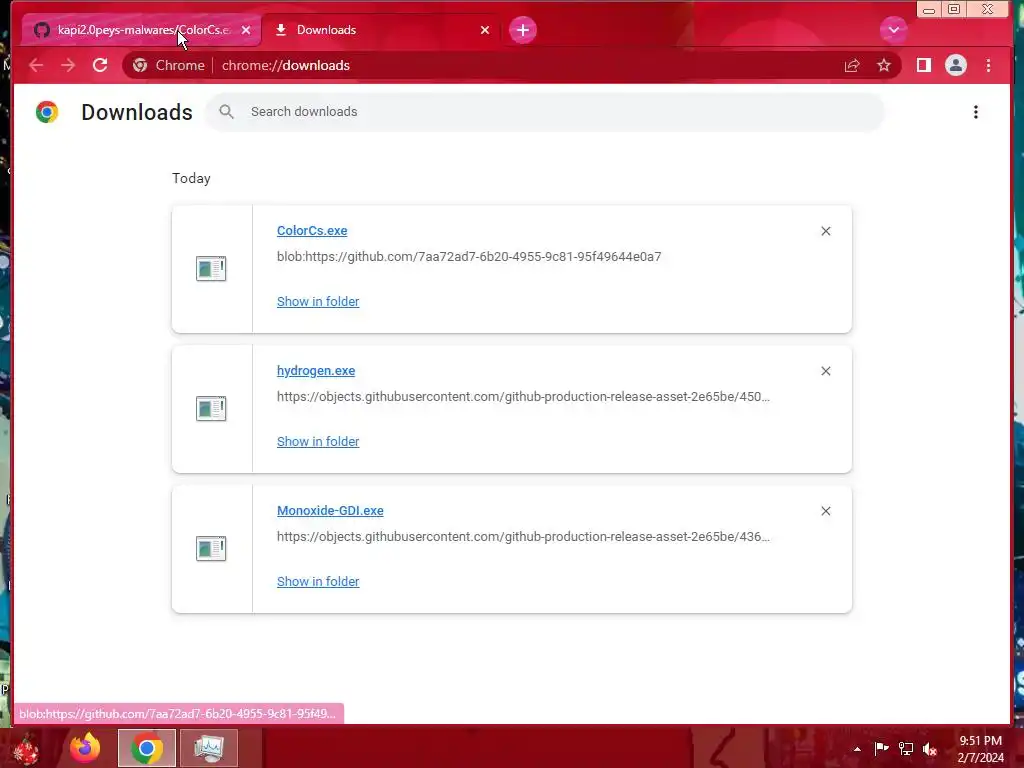Image resolution: width=1024 pixels, height=768 pixels.
Task: Click the ColorCs.exe file icon
Action: tap(211, 268)
